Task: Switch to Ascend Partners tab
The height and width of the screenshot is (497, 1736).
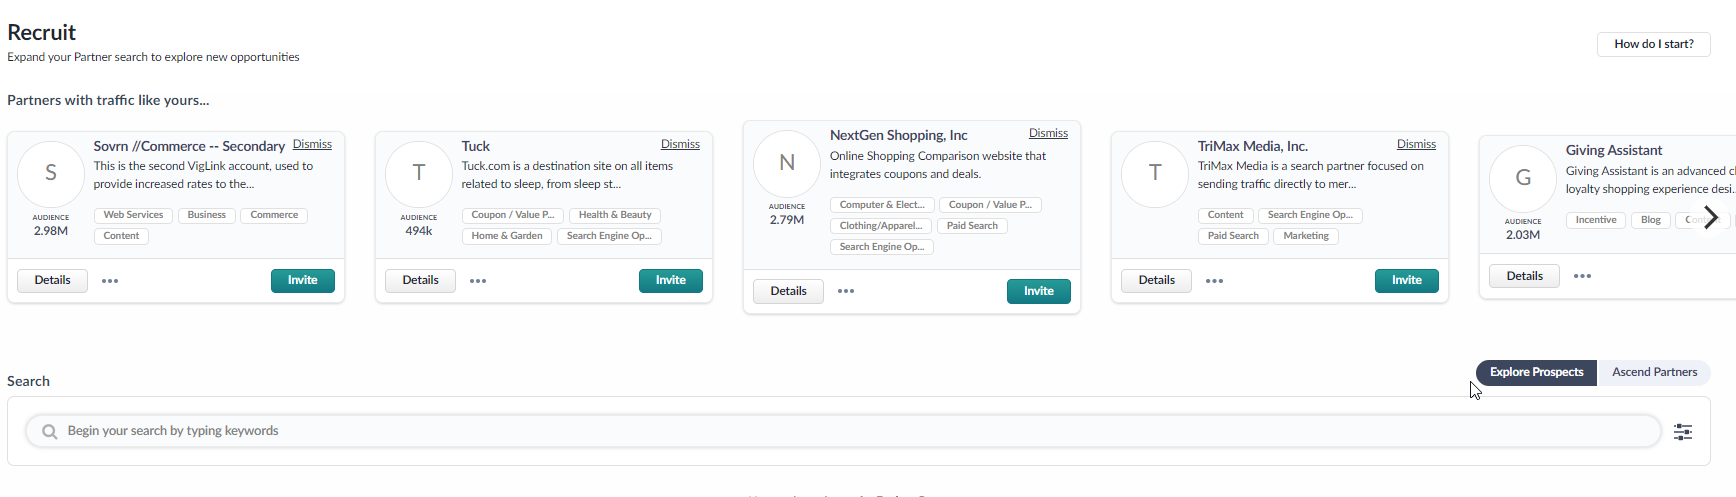Action: click(x=1654, y=372)
